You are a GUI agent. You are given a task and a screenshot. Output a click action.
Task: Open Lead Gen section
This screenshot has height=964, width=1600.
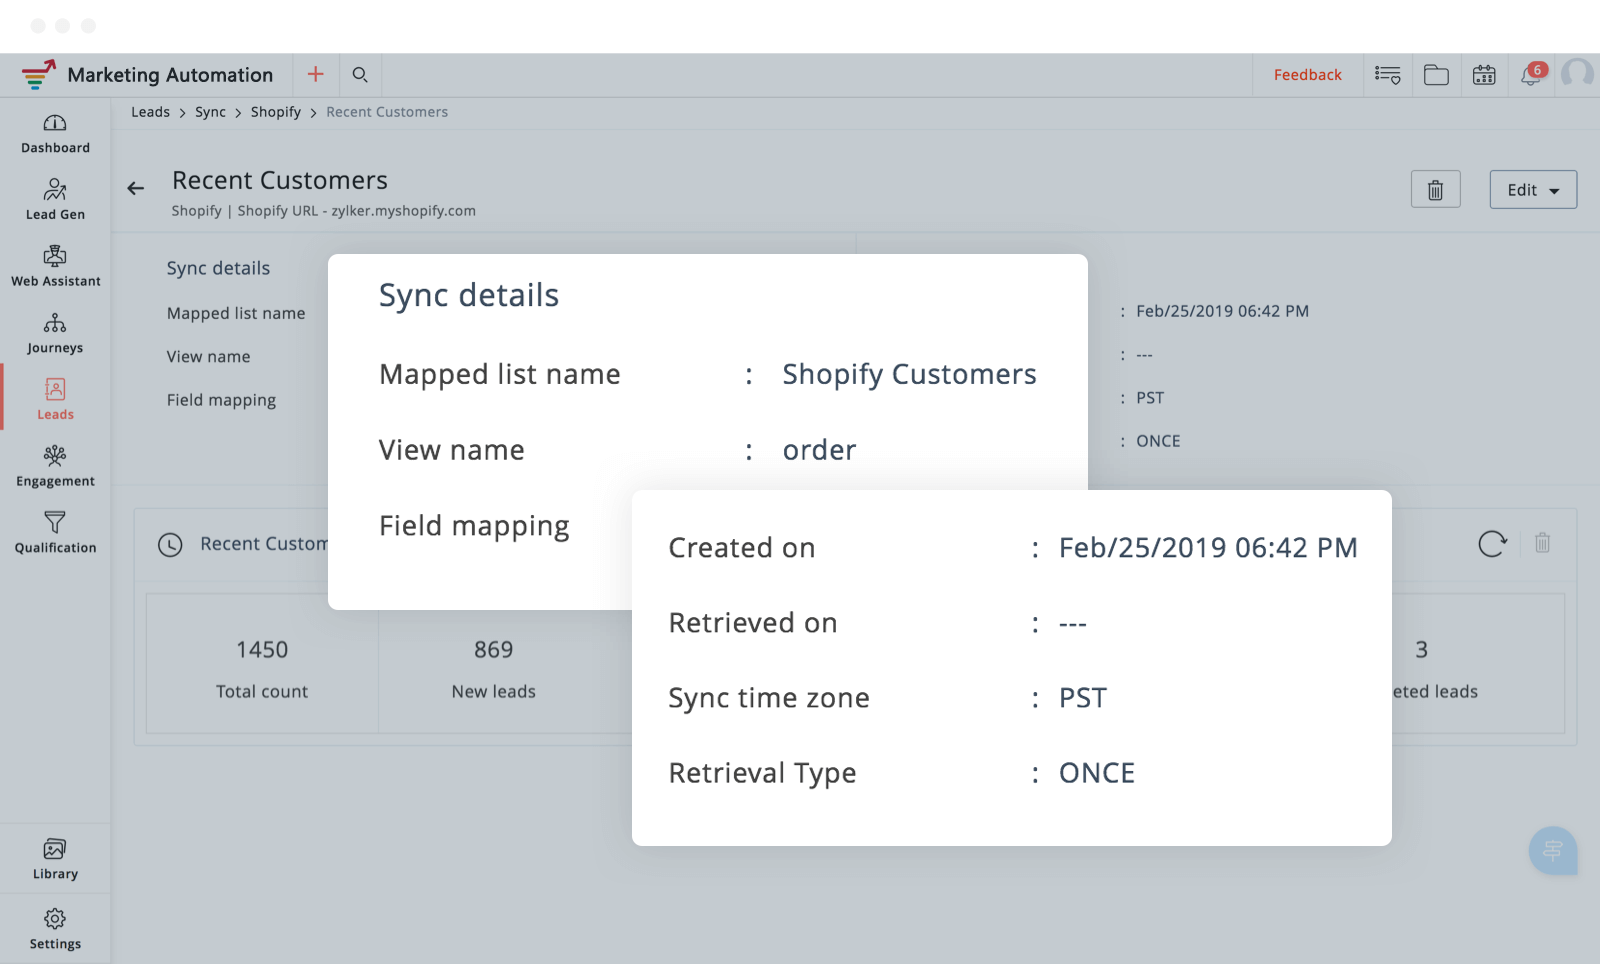[x=55, y=200]
